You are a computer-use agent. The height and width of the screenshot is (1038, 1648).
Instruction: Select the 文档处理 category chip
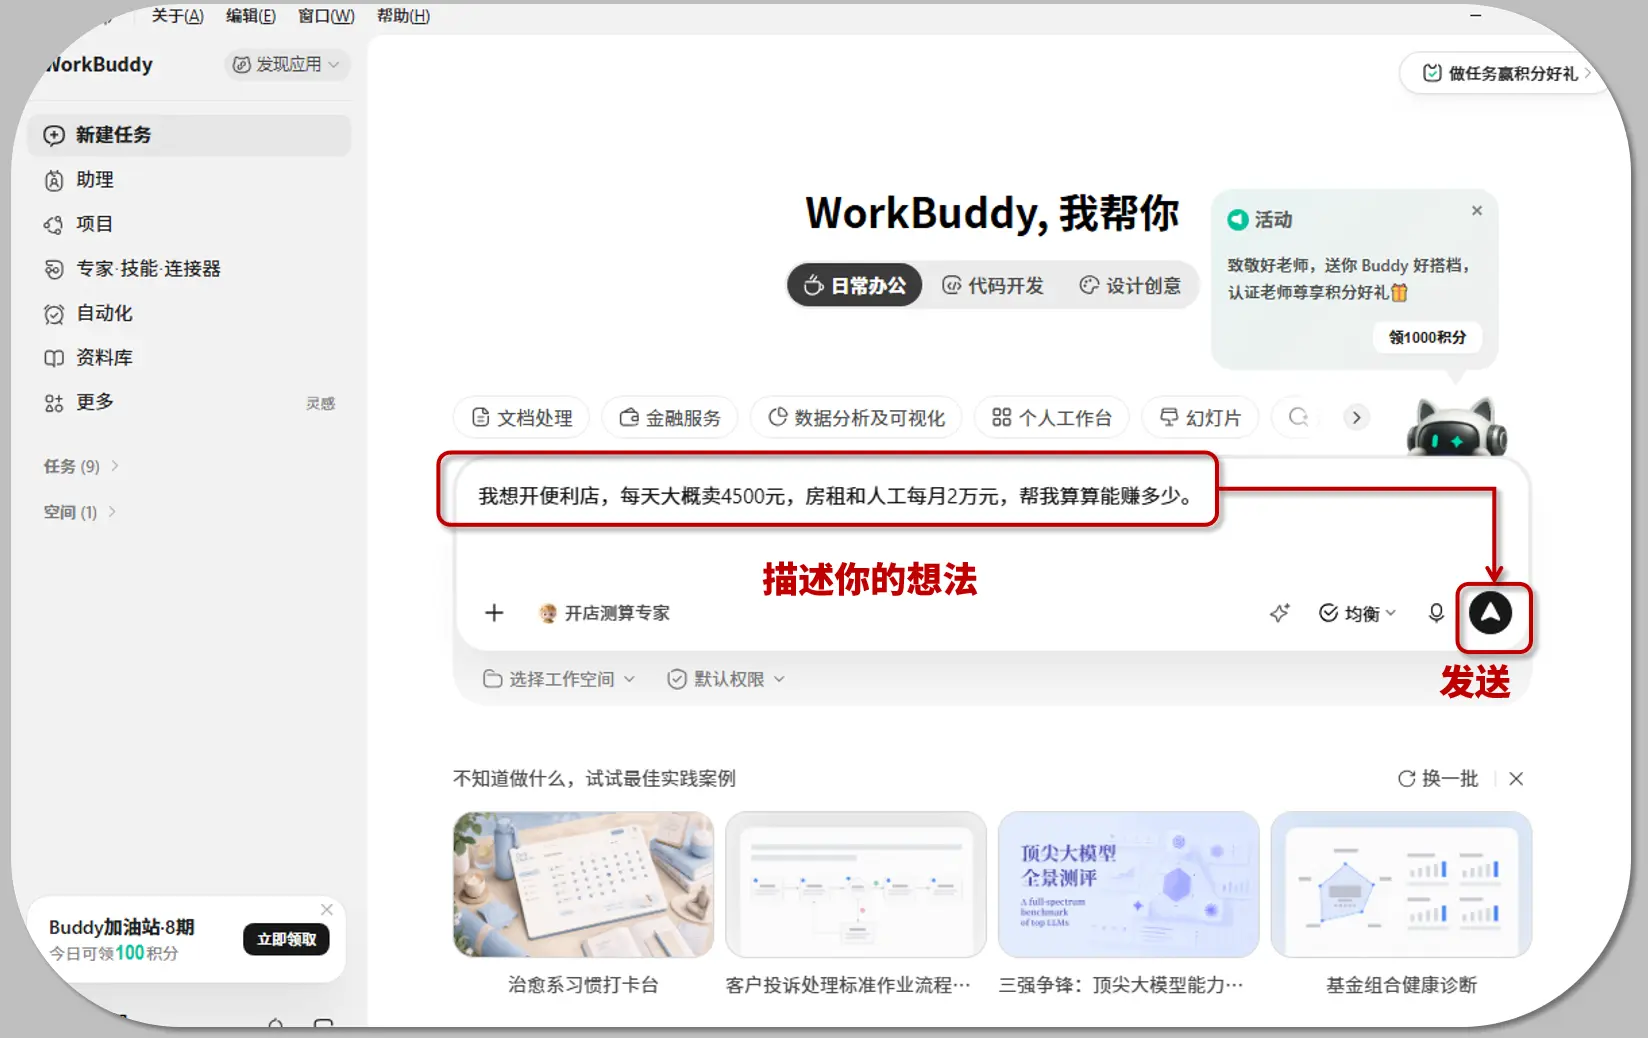tap(522, 418)
